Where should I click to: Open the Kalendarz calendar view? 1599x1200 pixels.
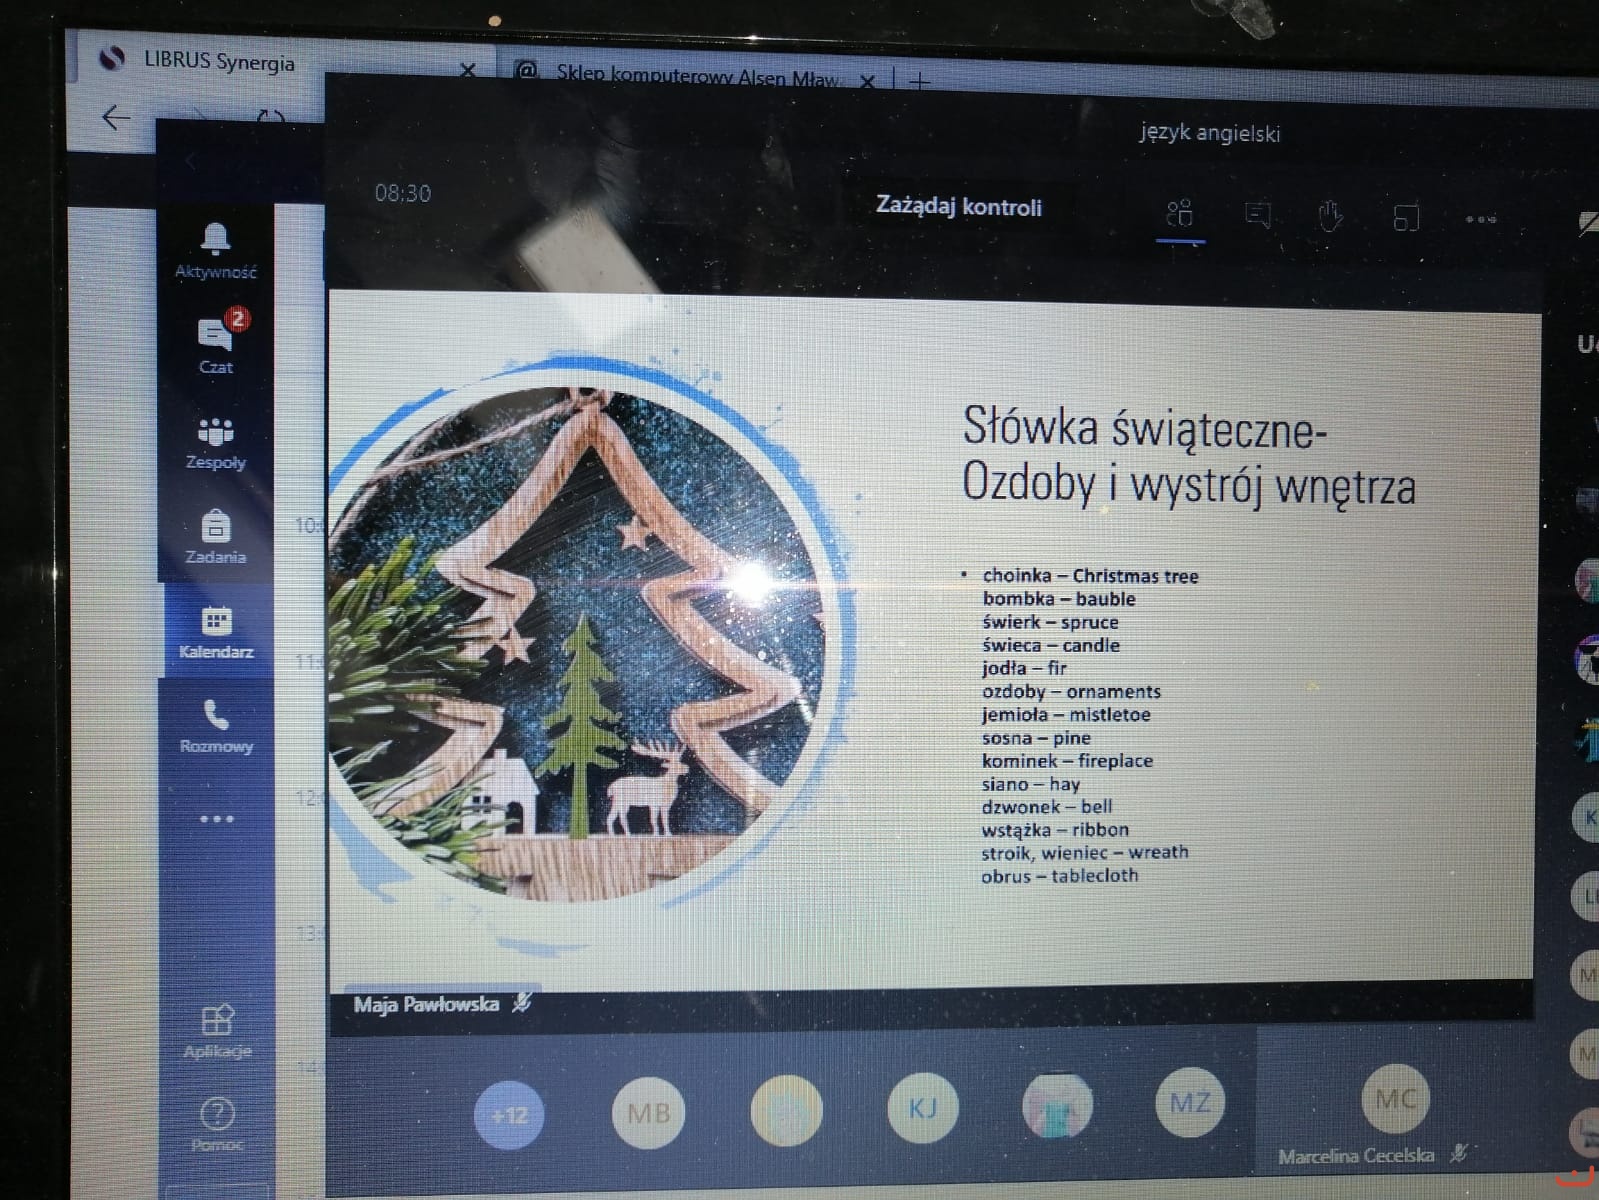(x=215, y=632)
